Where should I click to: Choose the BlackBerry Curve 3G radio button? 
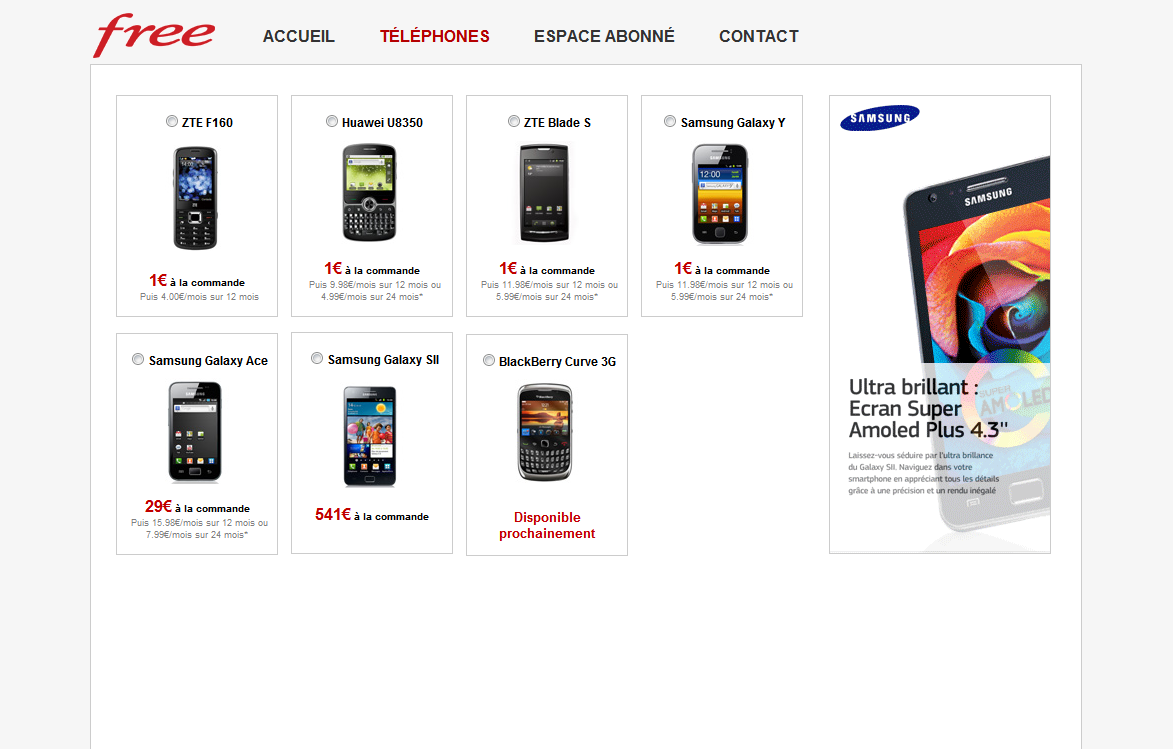click(x=489, y=361)
